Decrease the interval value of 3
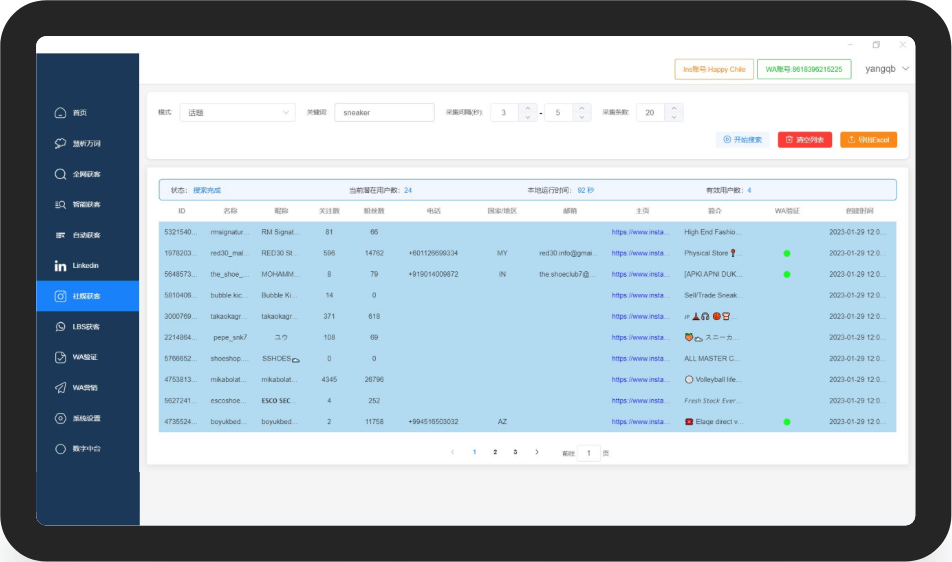The image size is (952, 562). click(x=528, y=117)
